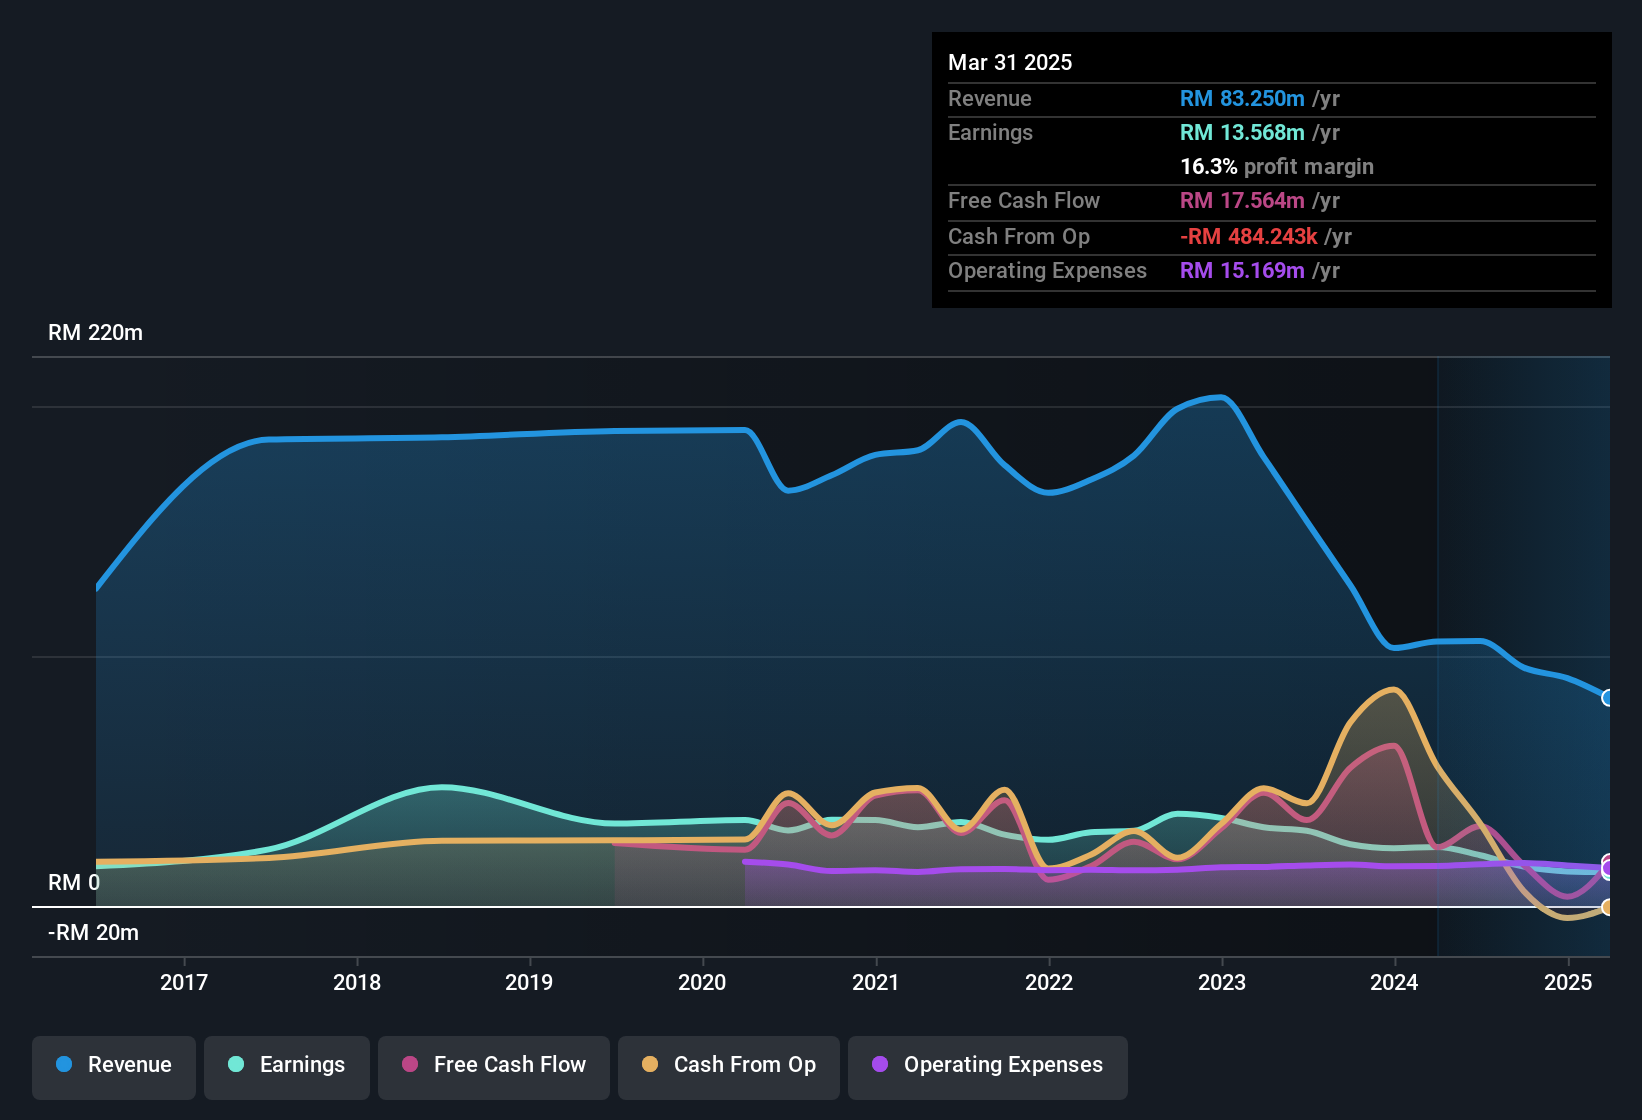The width and height of the screenshot is (1642, 1120).
Task: Click the 2020 x-axis label
Action: 702,982
